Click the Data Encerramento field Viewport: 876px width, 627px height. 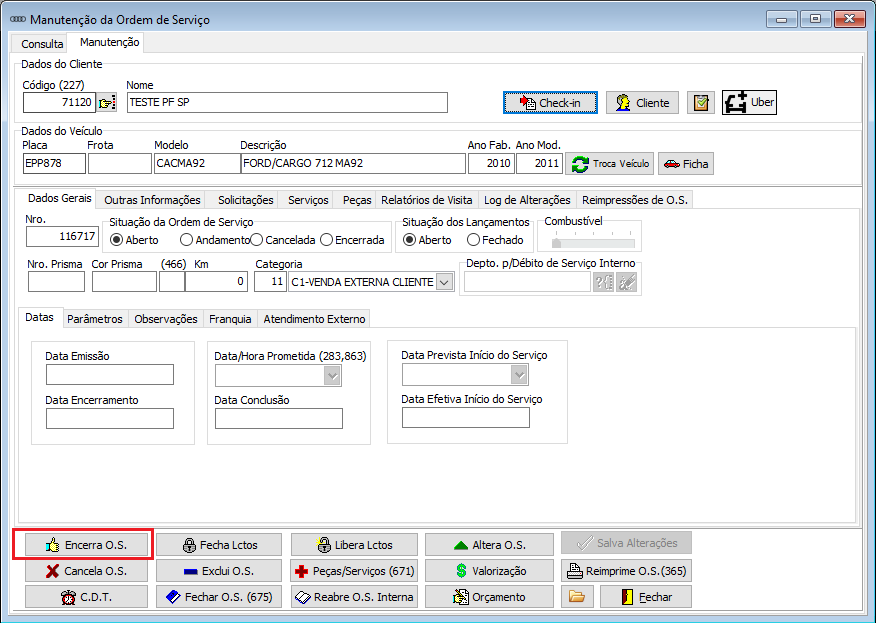[110, 419]
